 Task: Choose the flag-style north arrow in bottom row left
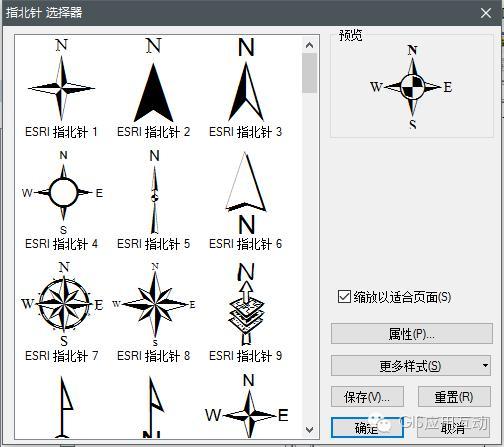(x=65, y=407)
